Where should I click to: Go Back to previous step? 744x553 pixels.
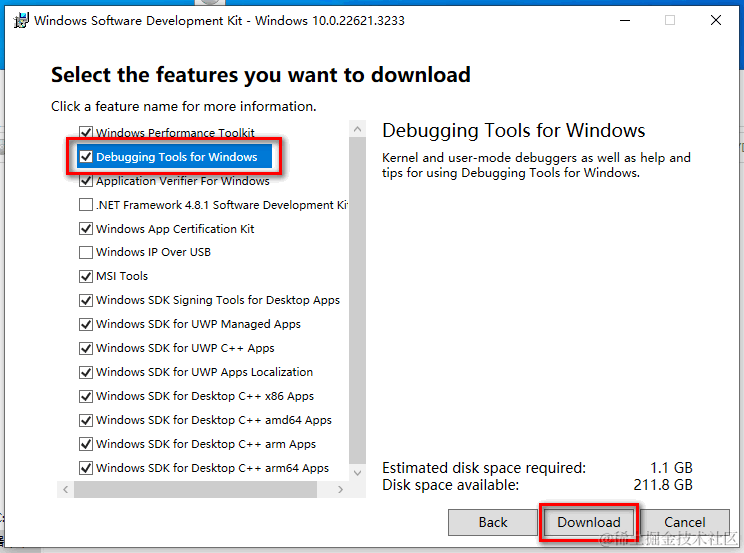(x=493, y=522)
